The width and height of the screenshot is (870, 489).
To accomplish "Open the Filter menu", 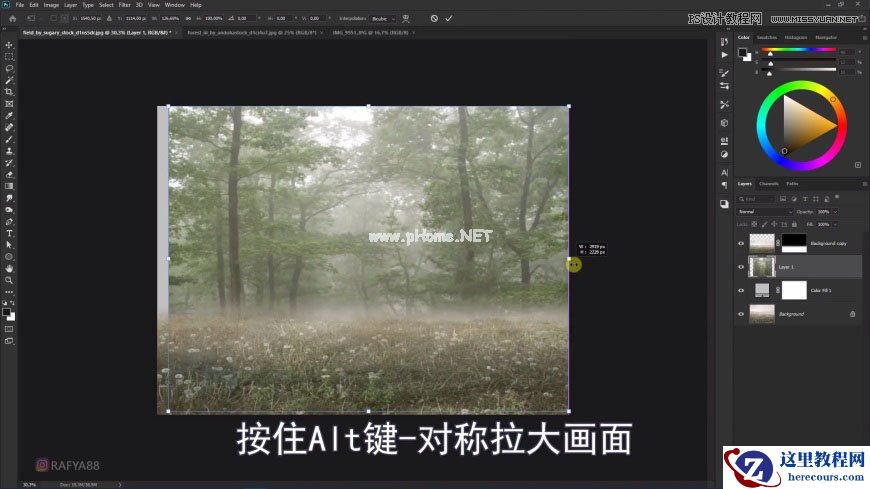I will click(x=124, y=5).
